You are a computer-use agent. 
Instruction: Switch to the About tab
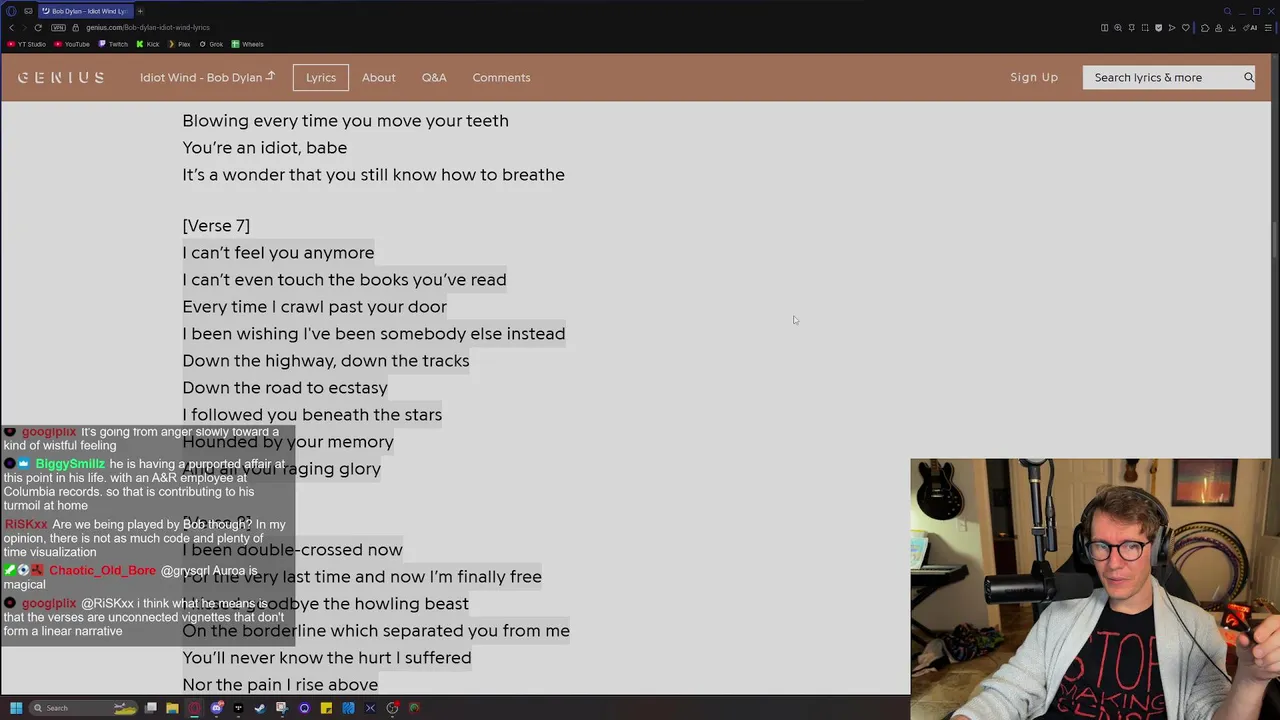pyautogui.click(x=379, y=77)
